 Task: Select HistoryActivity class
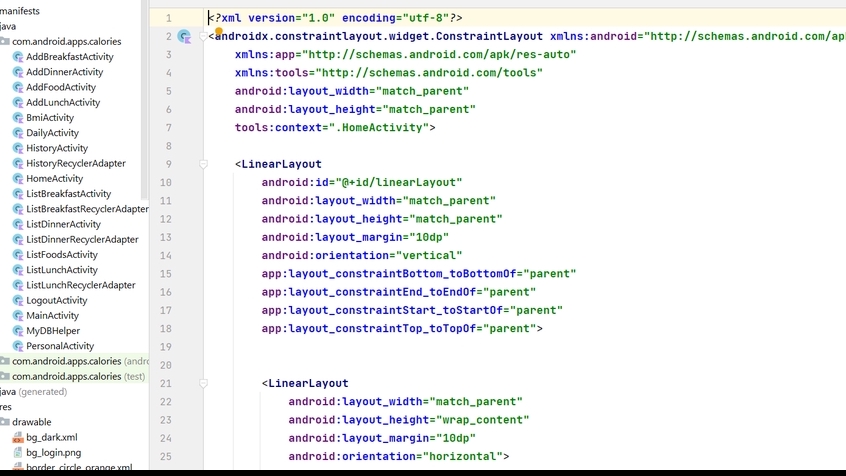[57, 148]
